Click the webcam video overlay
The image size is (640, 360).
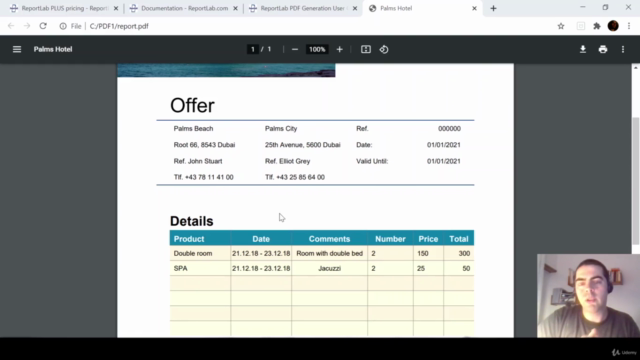click(x=588, y=296)
